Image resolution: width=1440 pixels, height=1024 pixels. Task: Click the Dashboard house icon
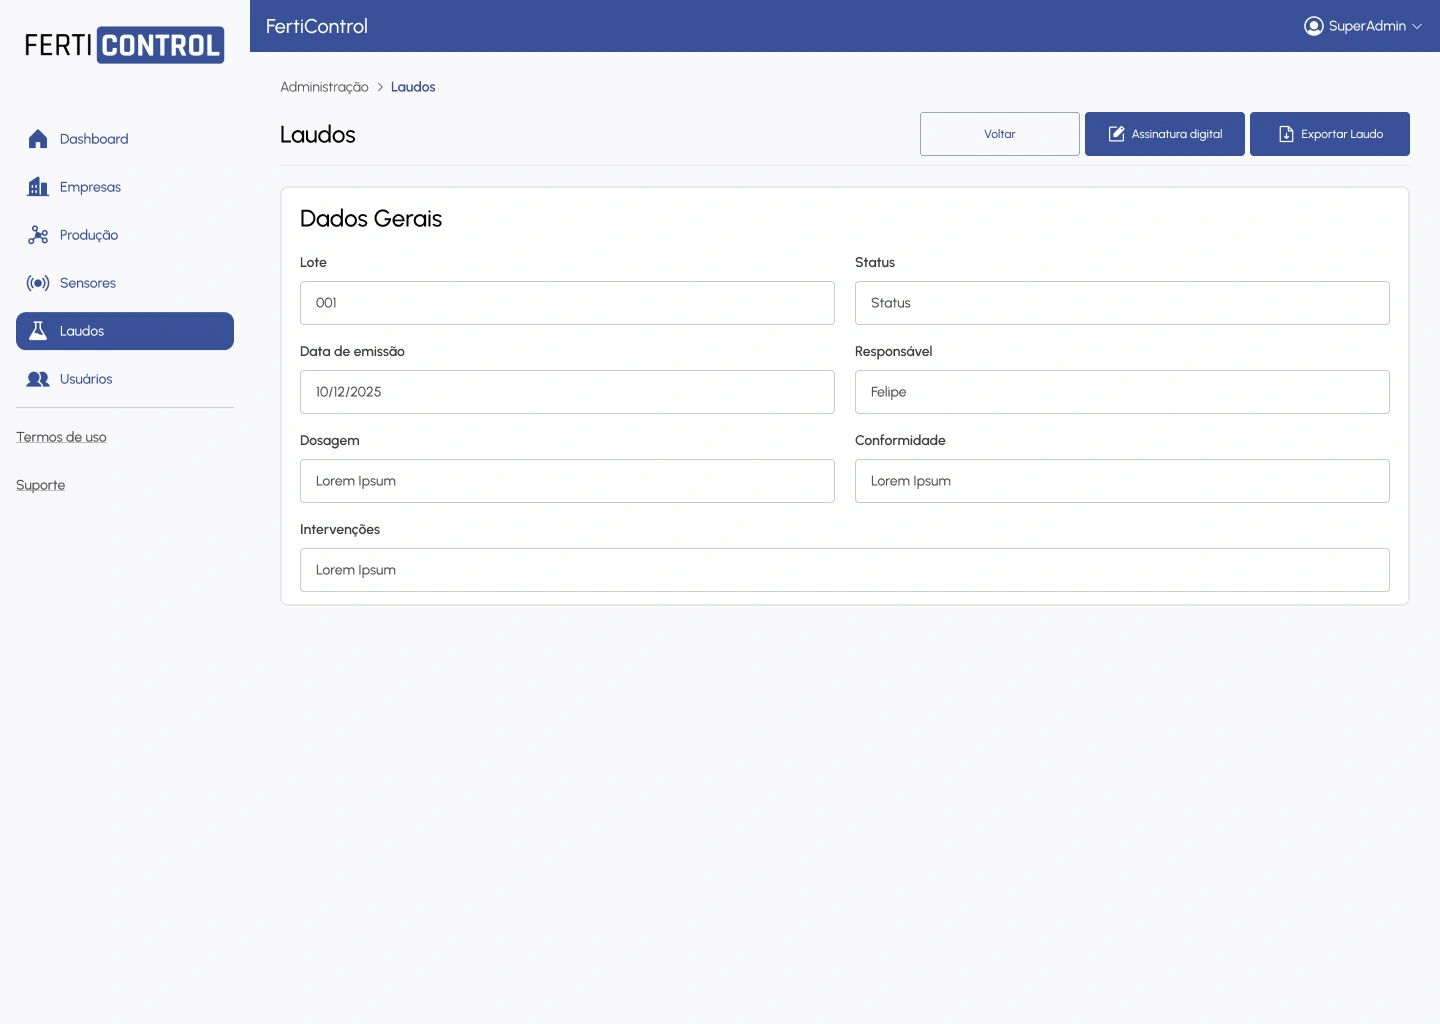point(38,139)
